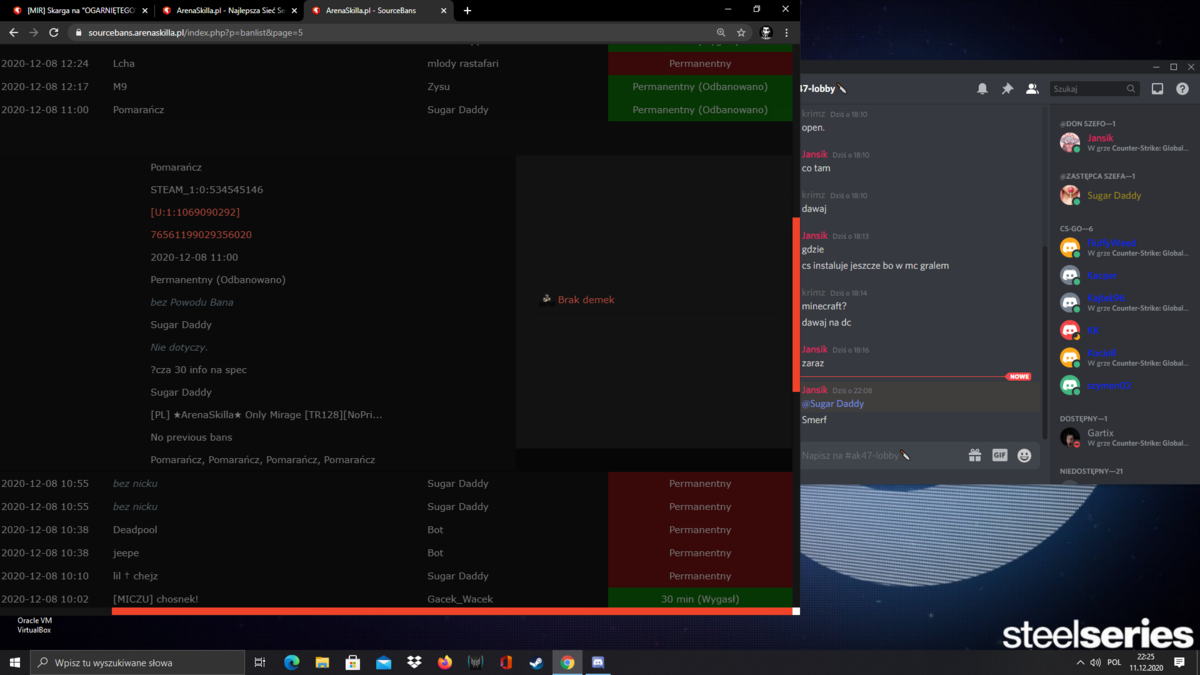This screenshot has height=675, width=1200.
Task: Open Discord help icon
Action: tap(1182, 89)
